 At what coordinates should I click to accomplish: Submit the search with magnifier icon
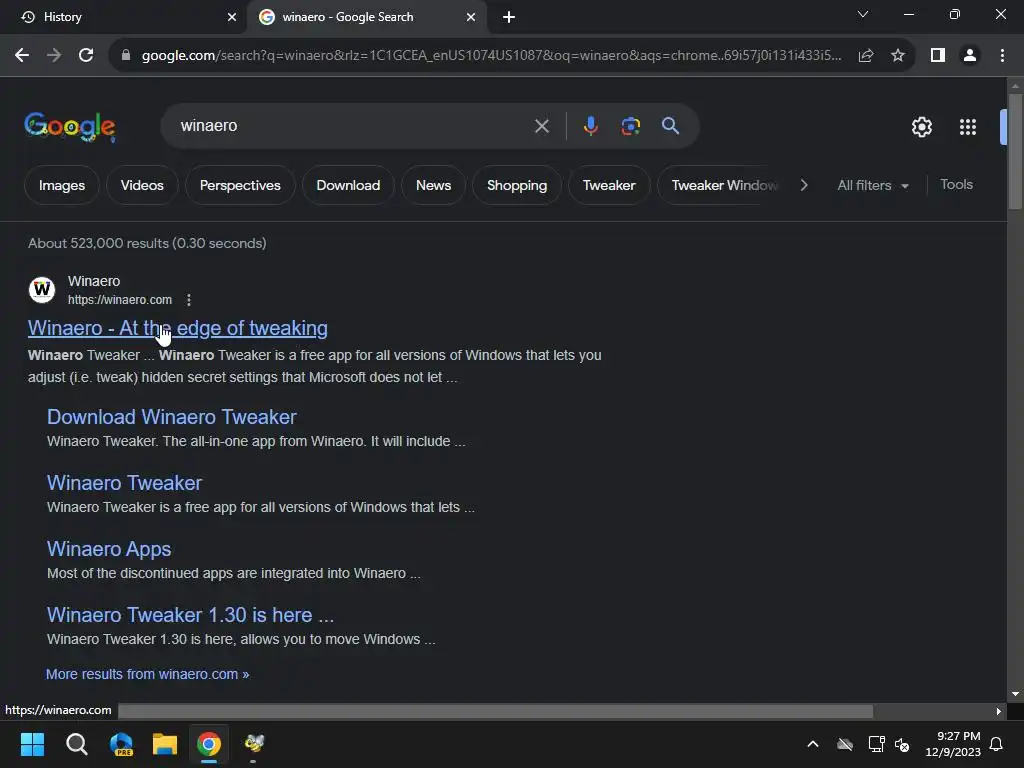[670, 126]
